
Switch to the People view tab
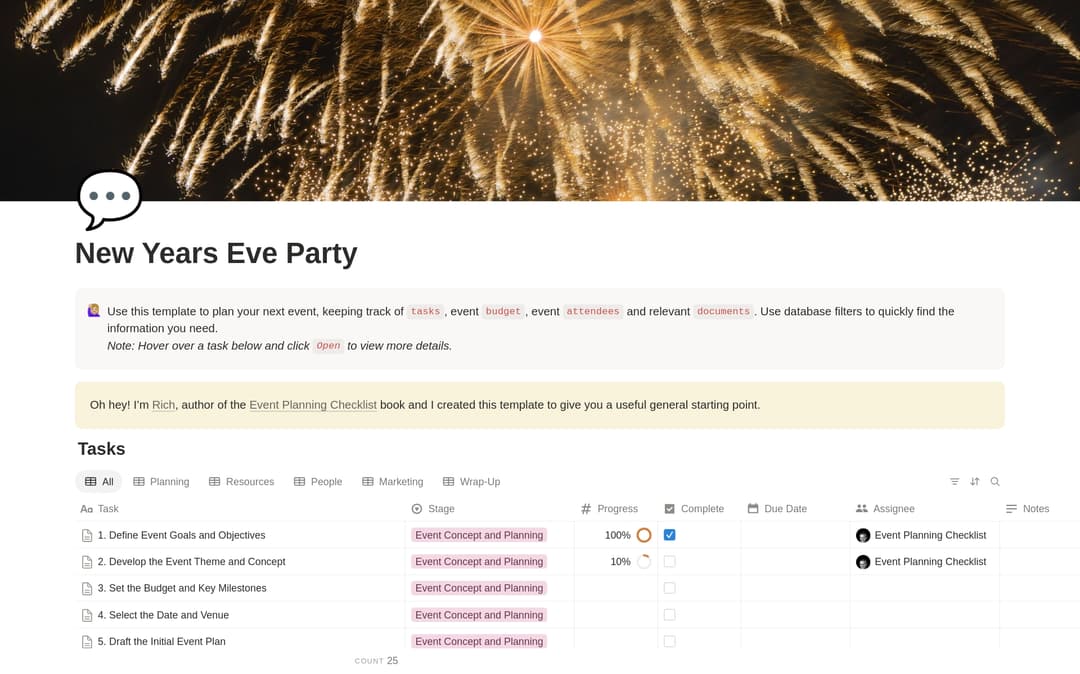(318, 482)
